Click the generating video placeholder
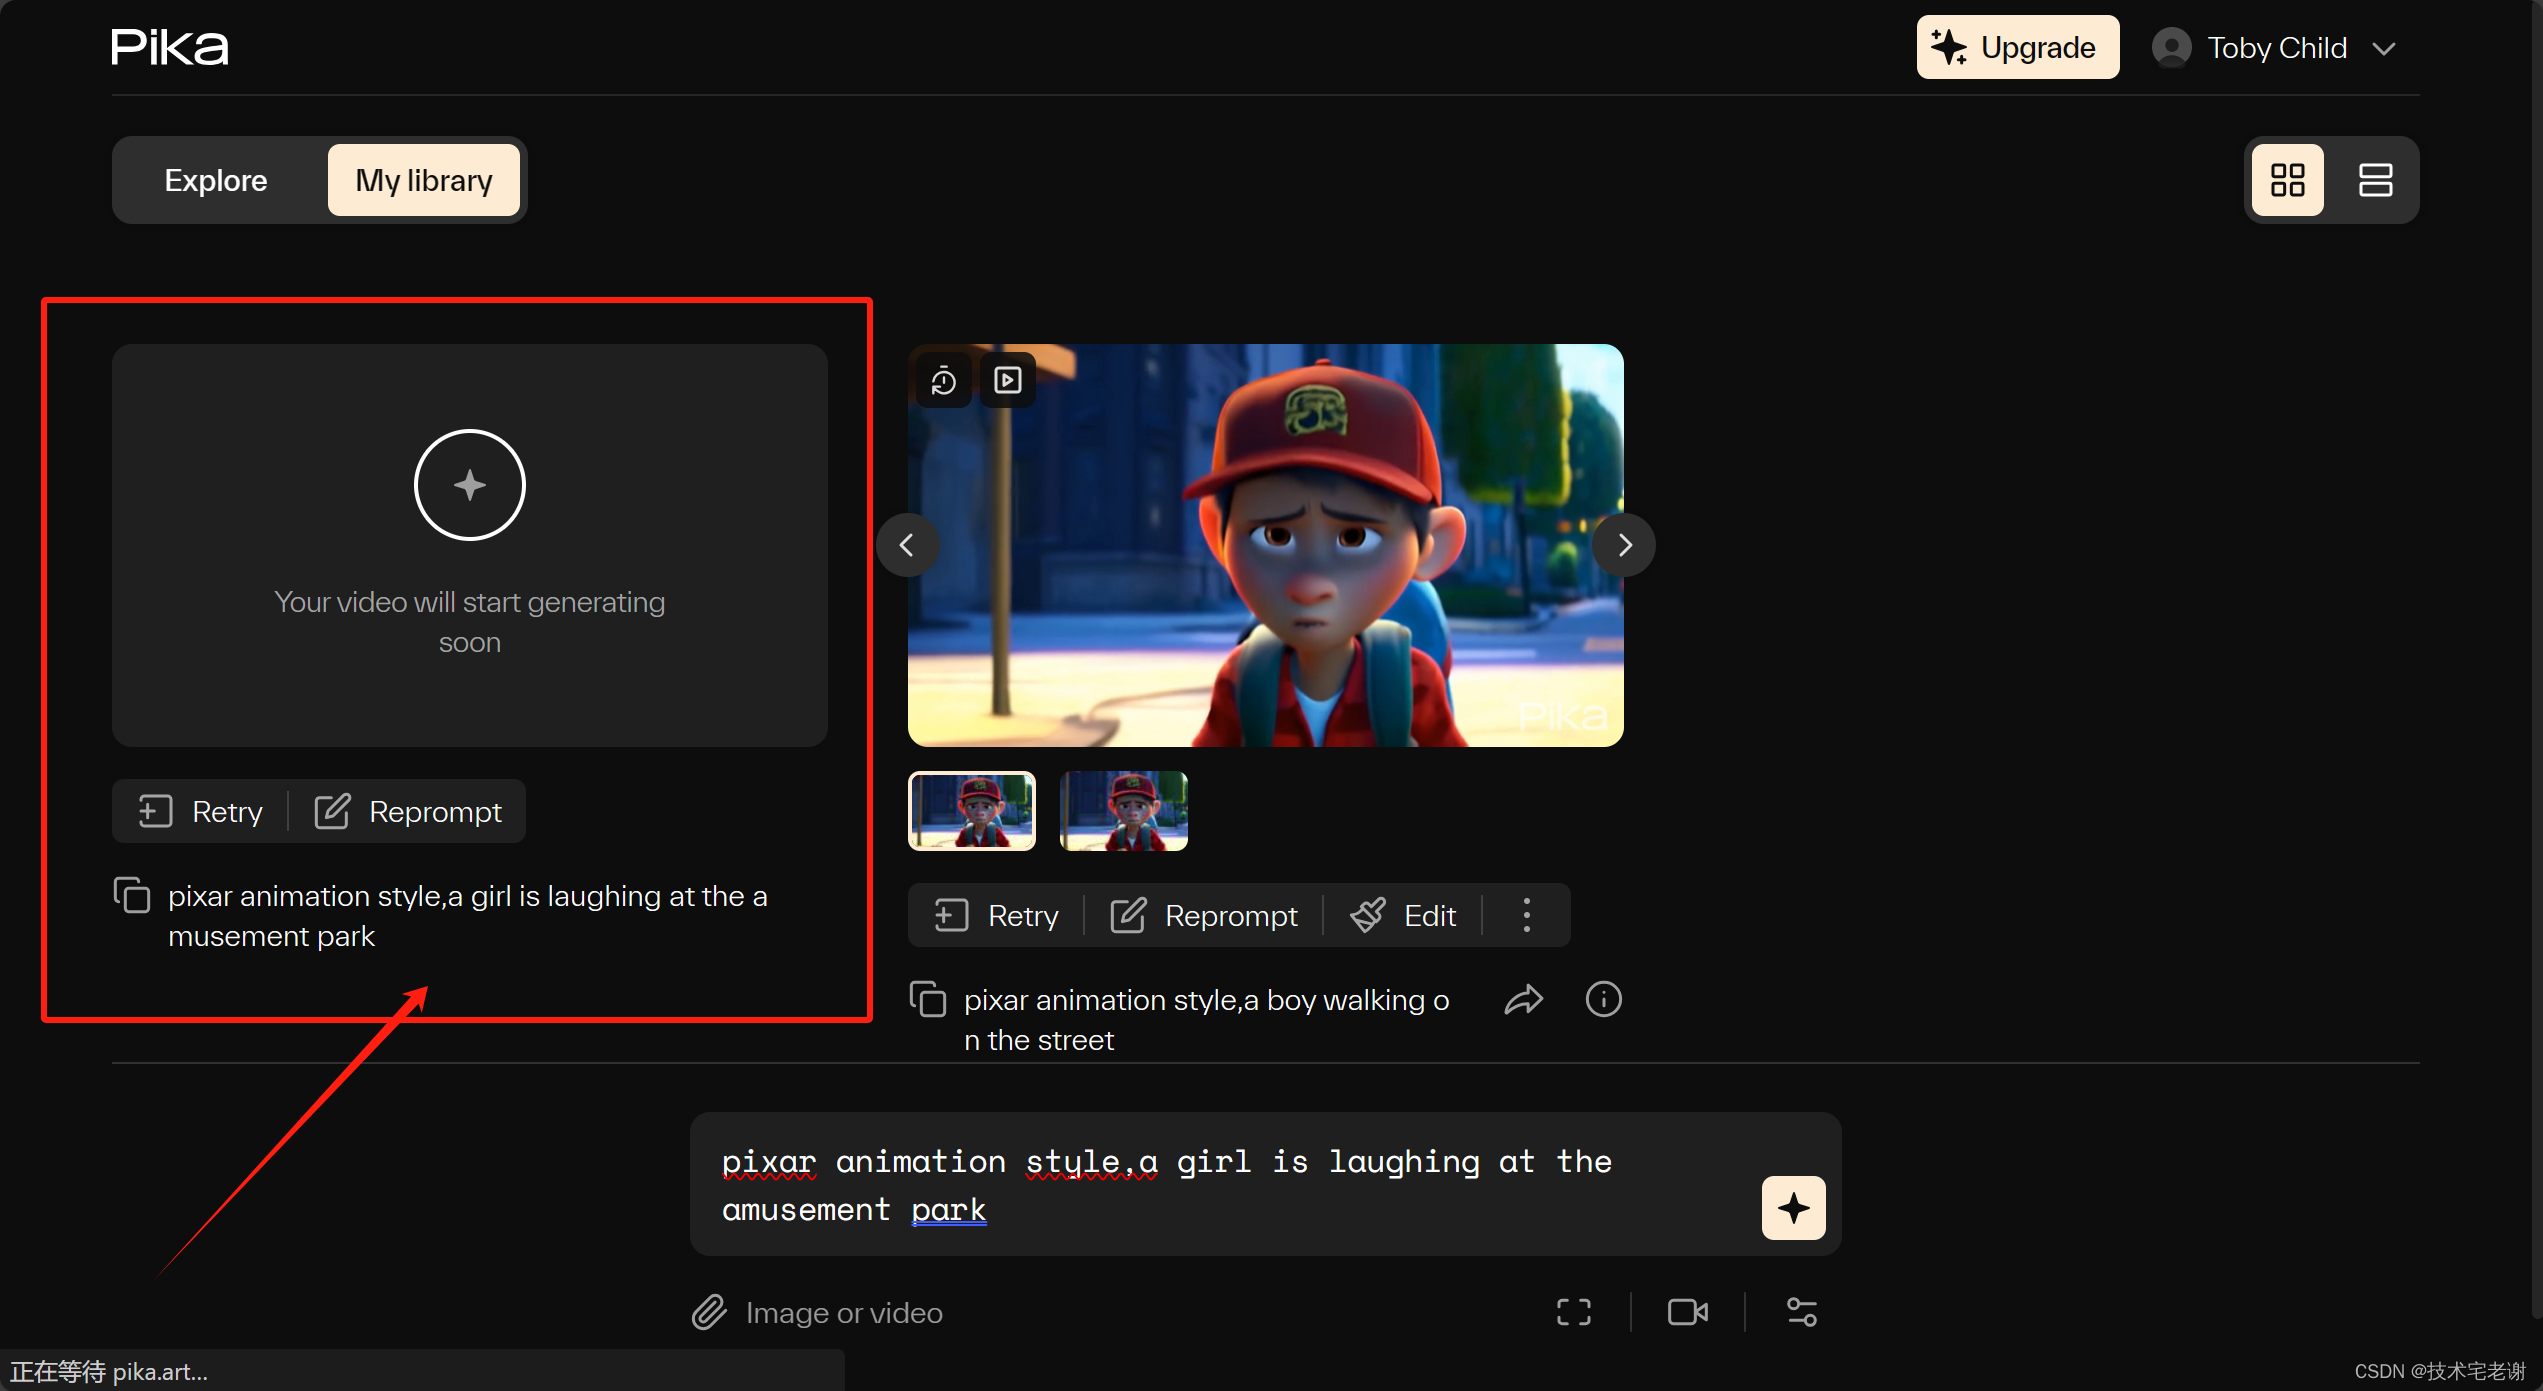Screen dimensions: 2543x1391 (470, 545)
